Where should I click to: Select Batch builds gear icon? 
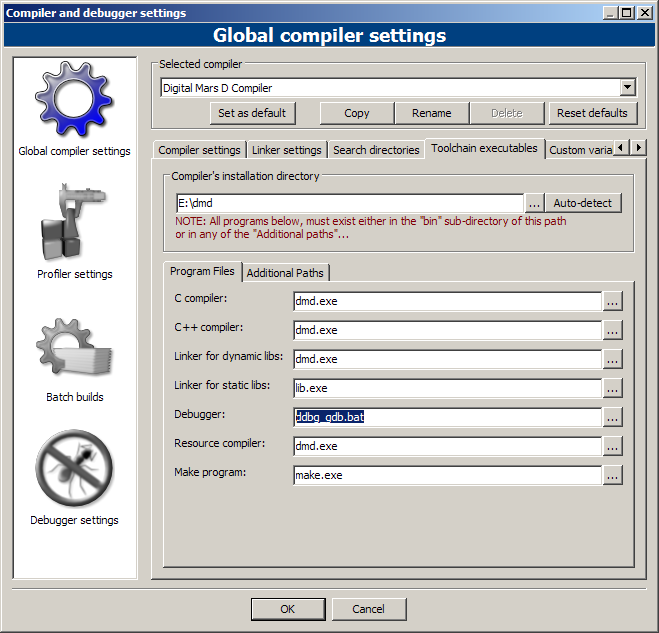pos(74,347)
